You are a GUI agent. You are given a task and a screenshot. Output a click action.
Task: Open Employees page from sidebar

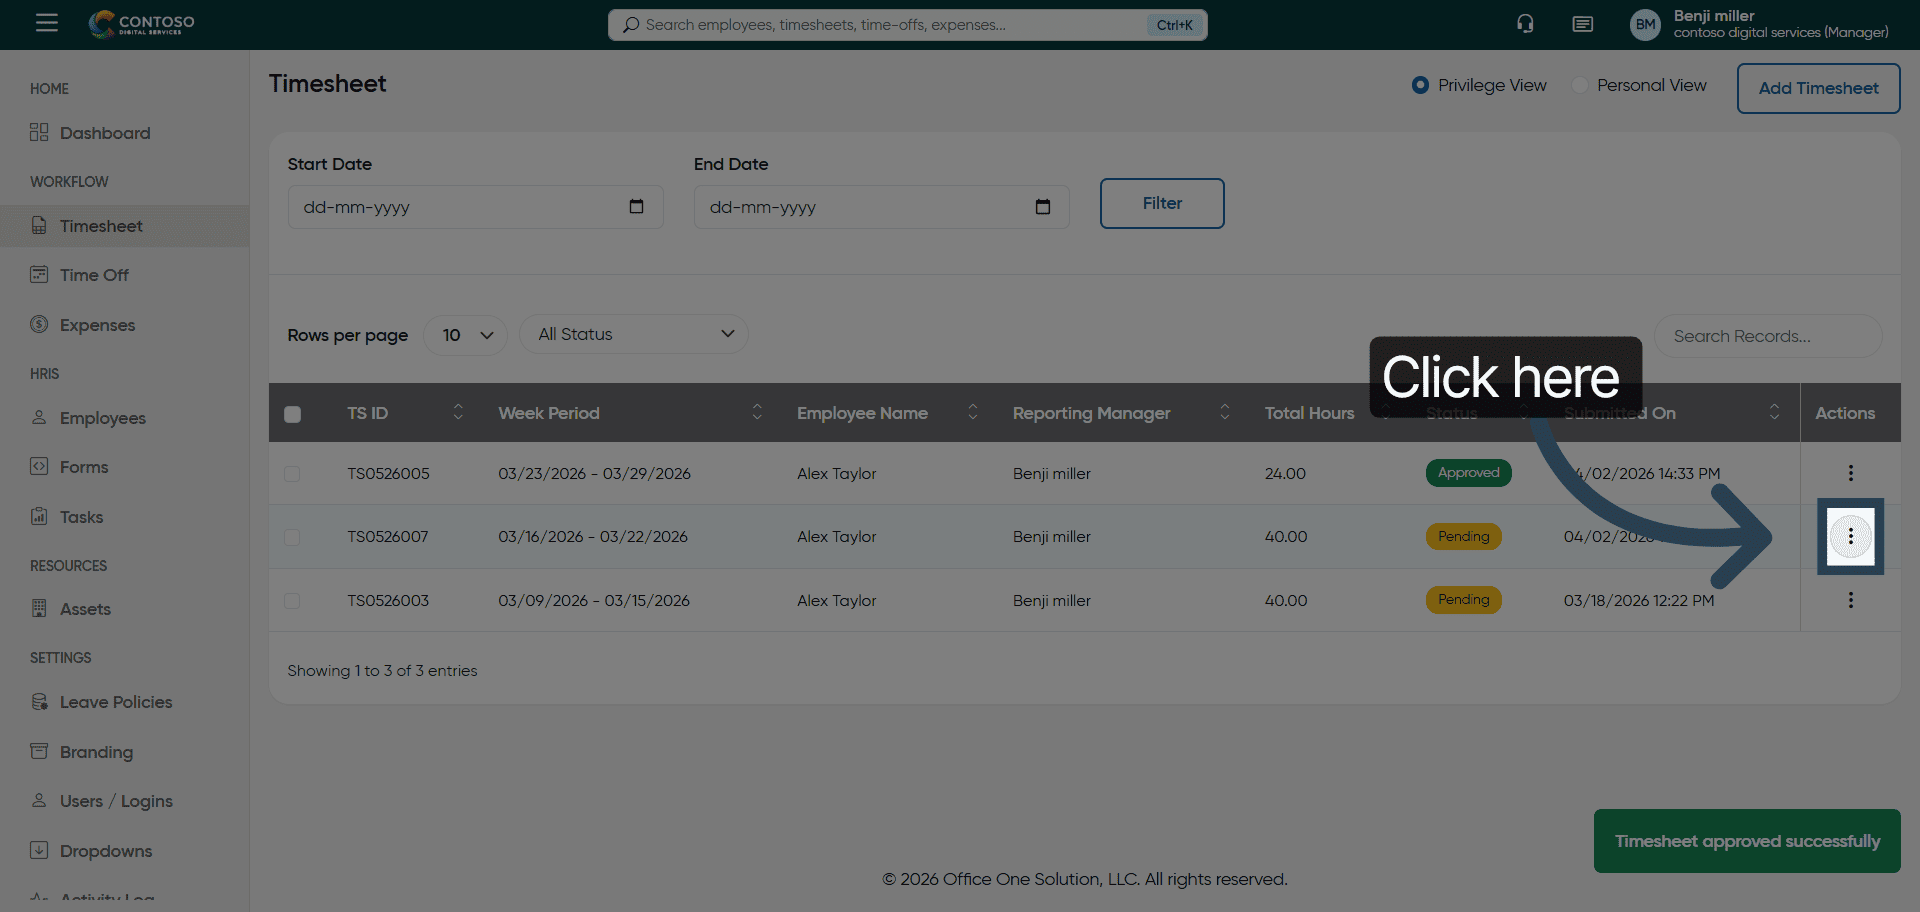click(x=102, y=418)
